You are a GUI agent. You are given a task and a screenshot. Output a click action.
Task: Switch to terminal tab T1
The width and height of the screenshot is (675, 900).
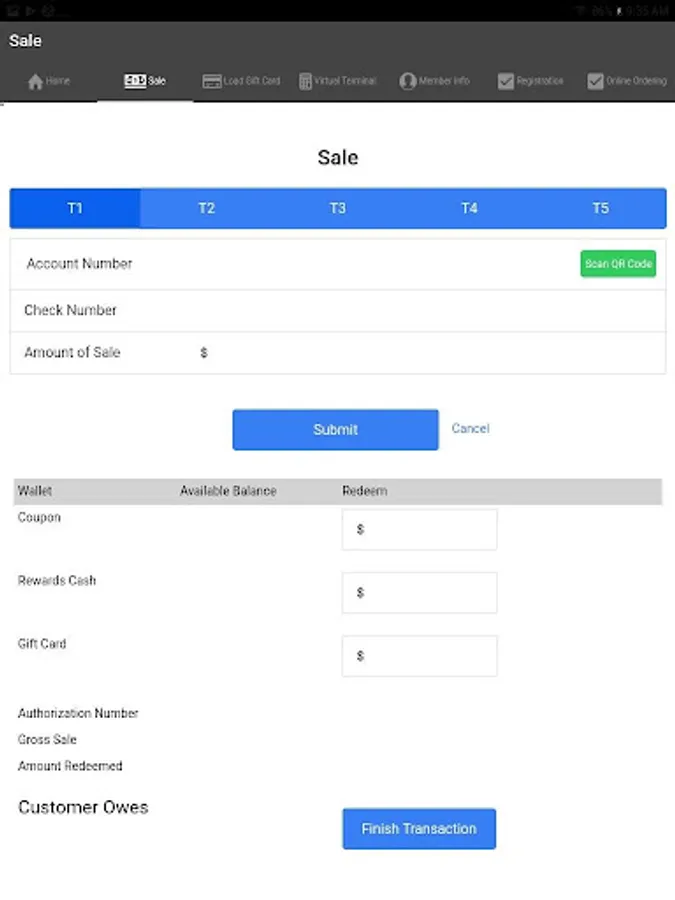point(75,208)
